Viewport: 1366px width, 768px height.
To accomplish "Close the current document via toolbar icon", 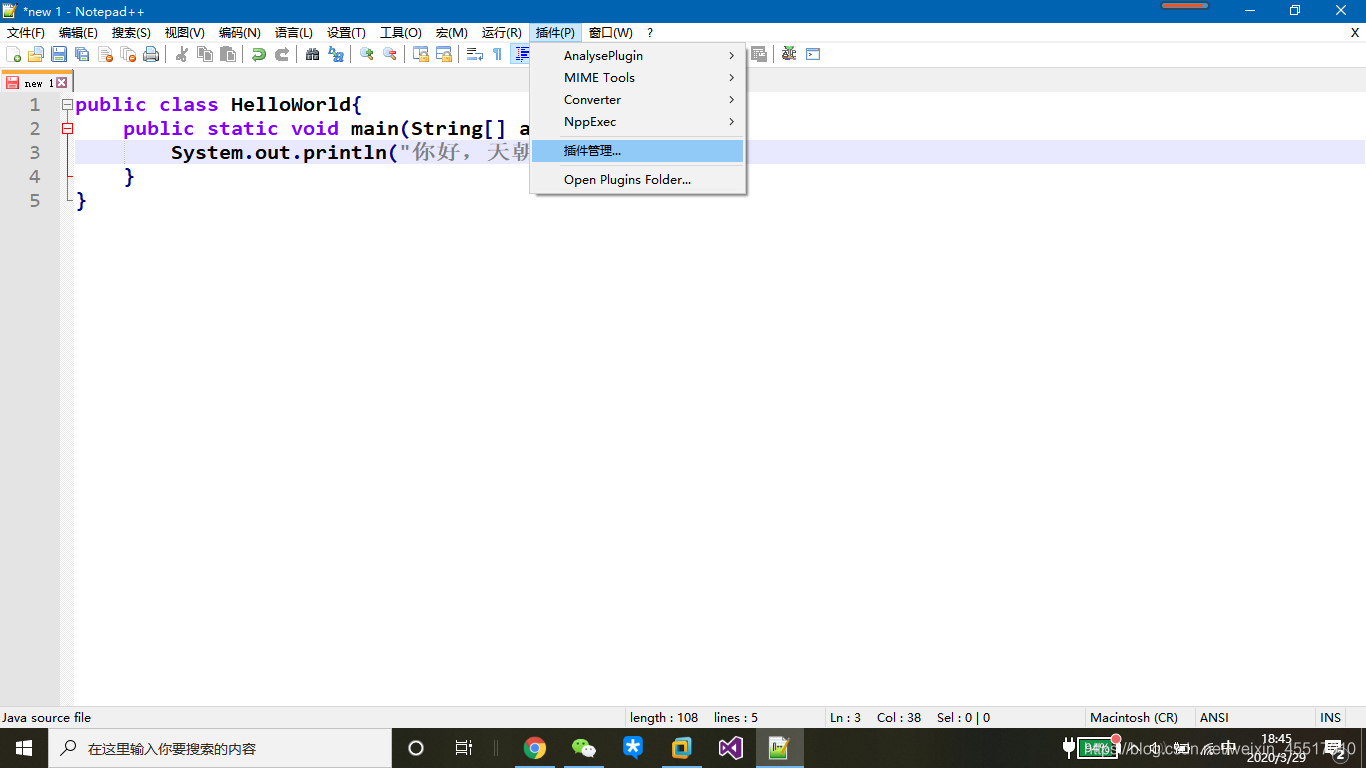I will click(x=105, y=54).
